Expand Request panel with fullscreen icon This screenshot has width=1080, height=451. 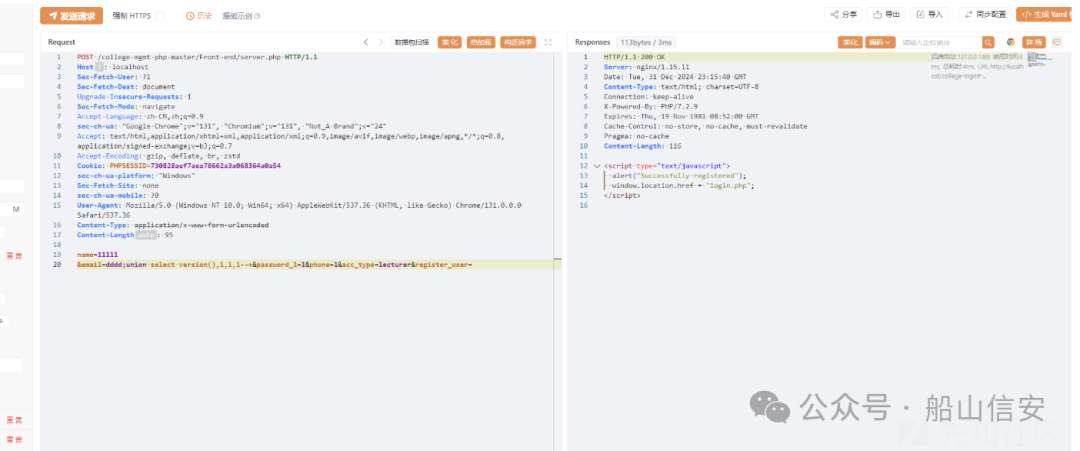tap(548, 42)
